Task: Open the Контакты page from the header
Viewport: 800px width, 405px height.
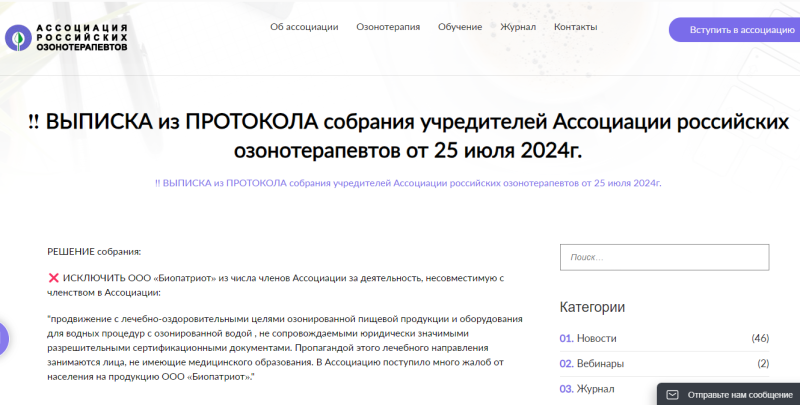Action: (x=575, y=27)
